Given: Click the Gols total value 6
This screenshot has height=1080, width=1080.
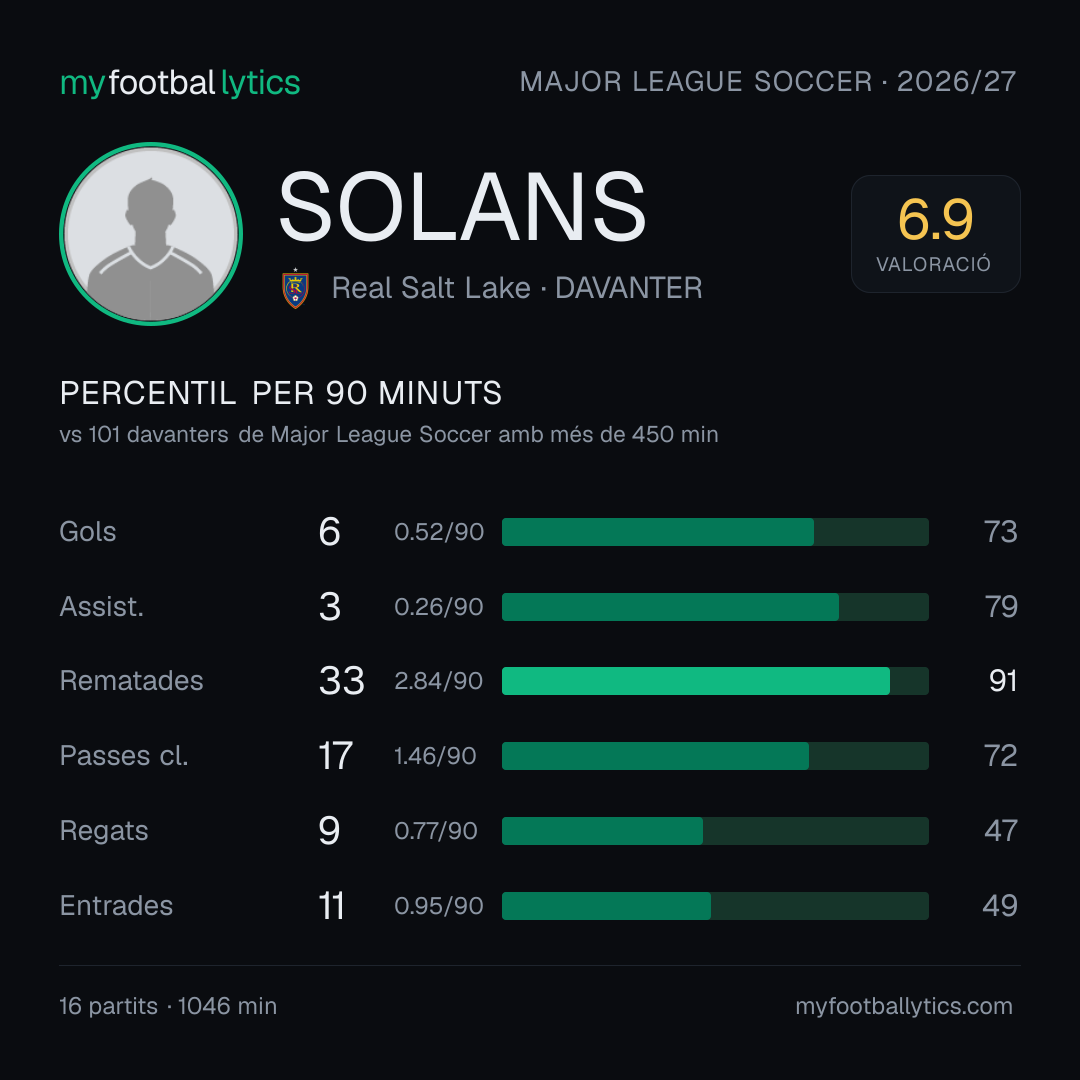Looking at the screenshot, I should (x=329, y=532).
